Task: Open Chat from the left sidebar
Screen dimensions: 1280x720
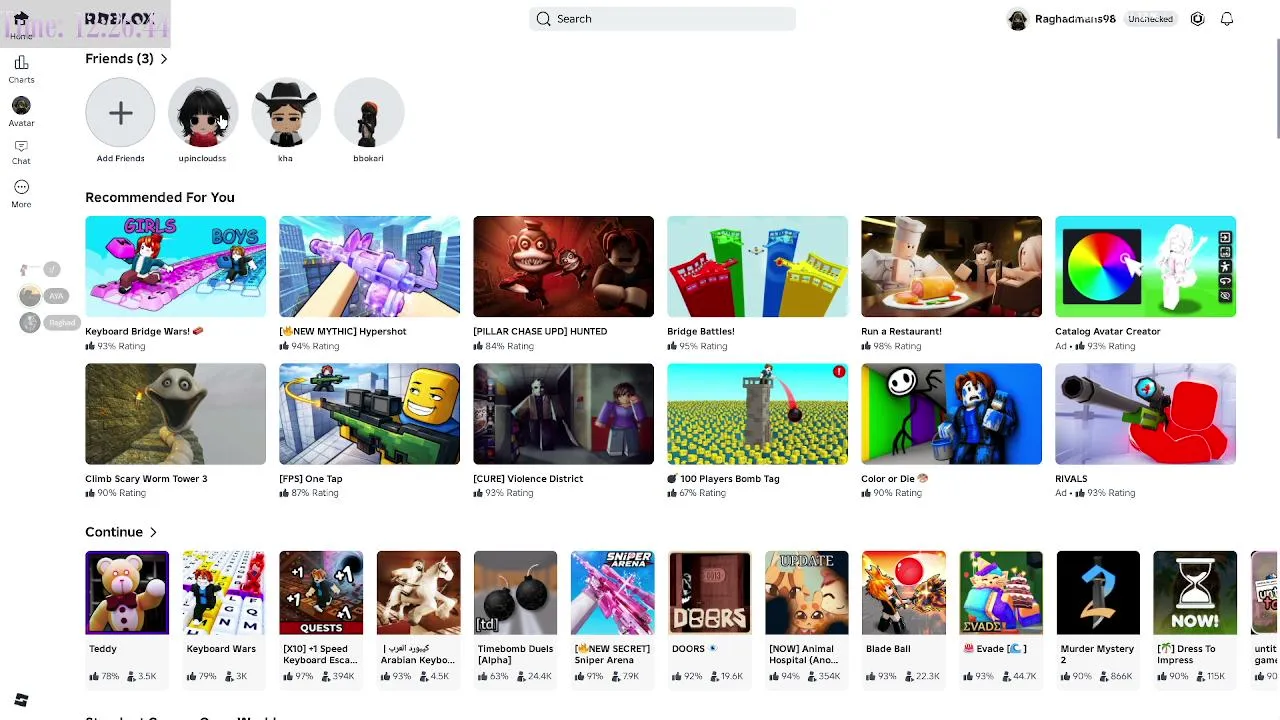Action: (x=21, y=152)
